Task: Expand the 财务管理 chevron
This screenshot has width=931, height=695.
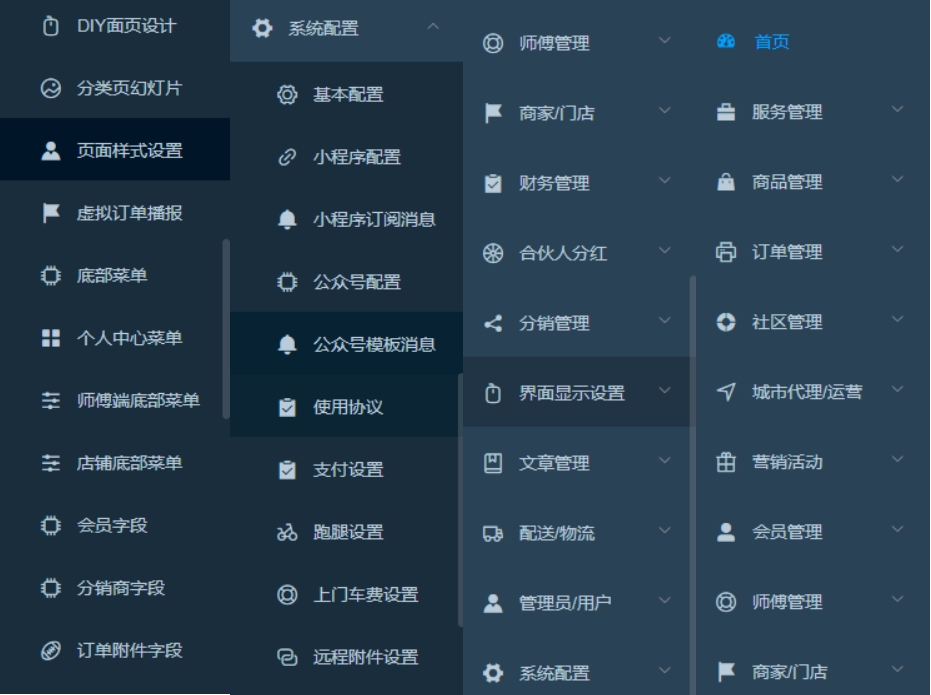Action: [x=665, y=180]
